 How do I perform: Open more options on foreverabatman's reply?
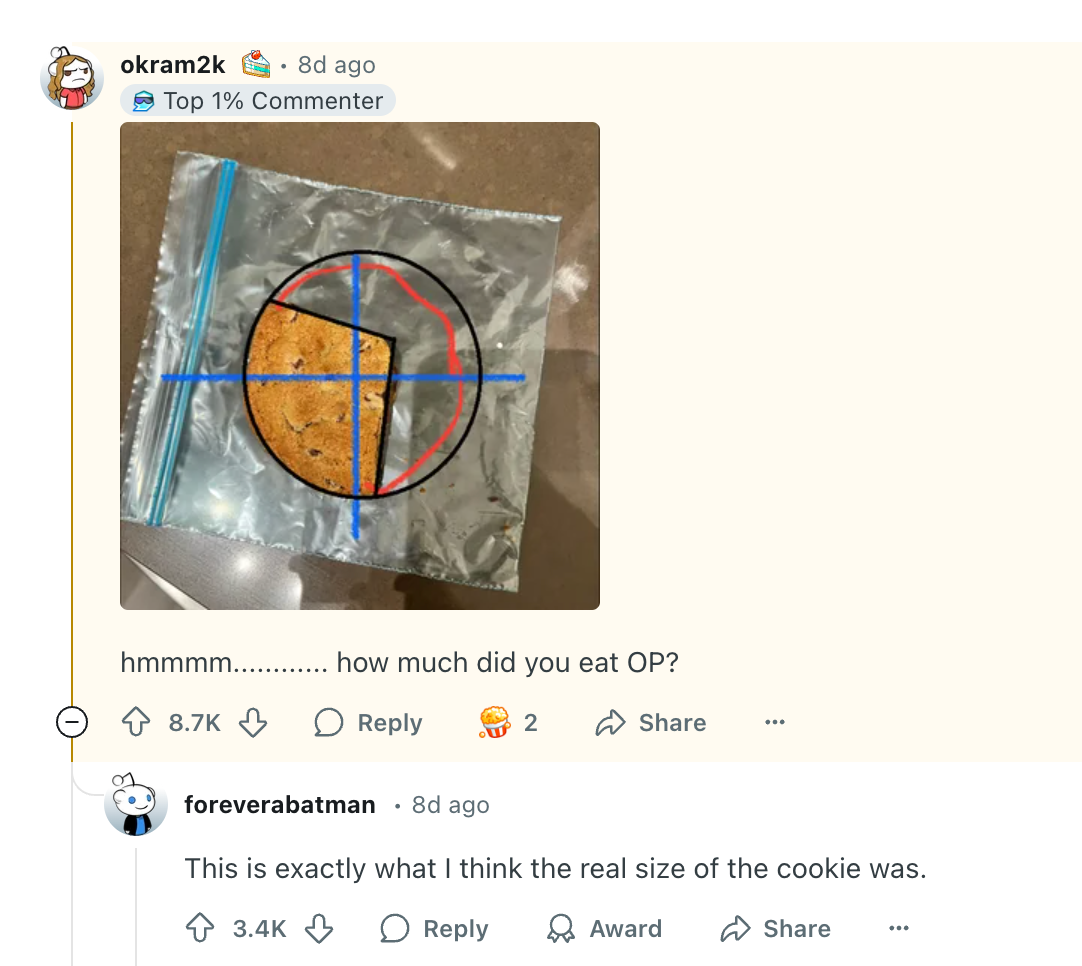(898, 929)
